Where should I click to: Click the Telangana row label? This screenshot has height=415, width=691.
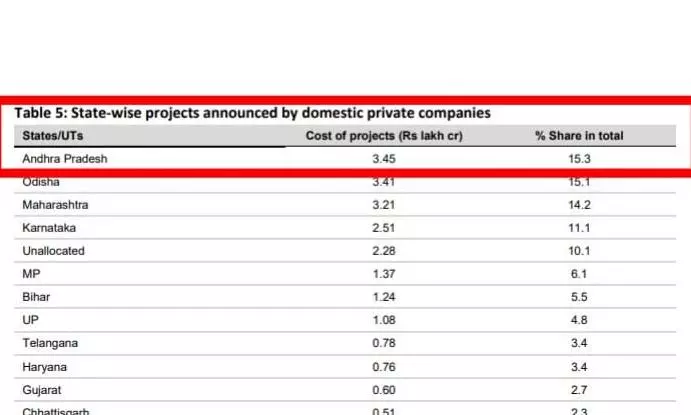pos(50,343)
